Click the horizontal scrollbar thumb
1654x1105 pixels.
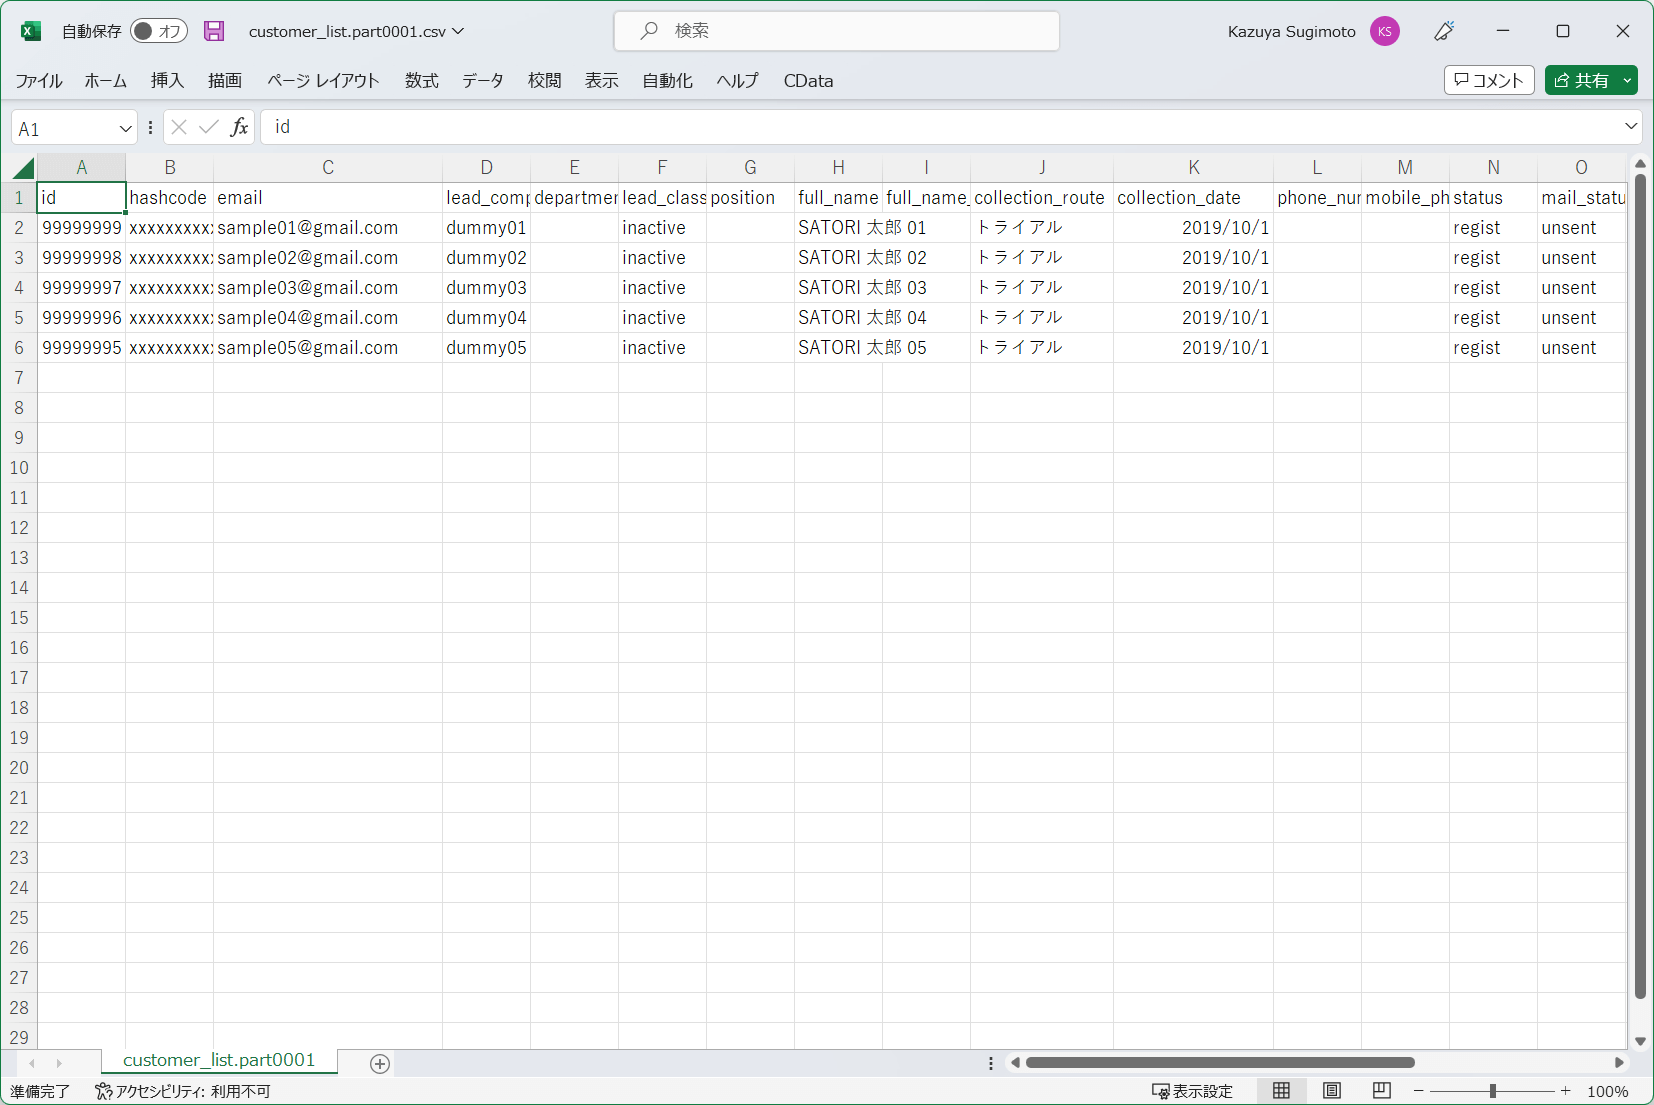coord(1220,1062)
